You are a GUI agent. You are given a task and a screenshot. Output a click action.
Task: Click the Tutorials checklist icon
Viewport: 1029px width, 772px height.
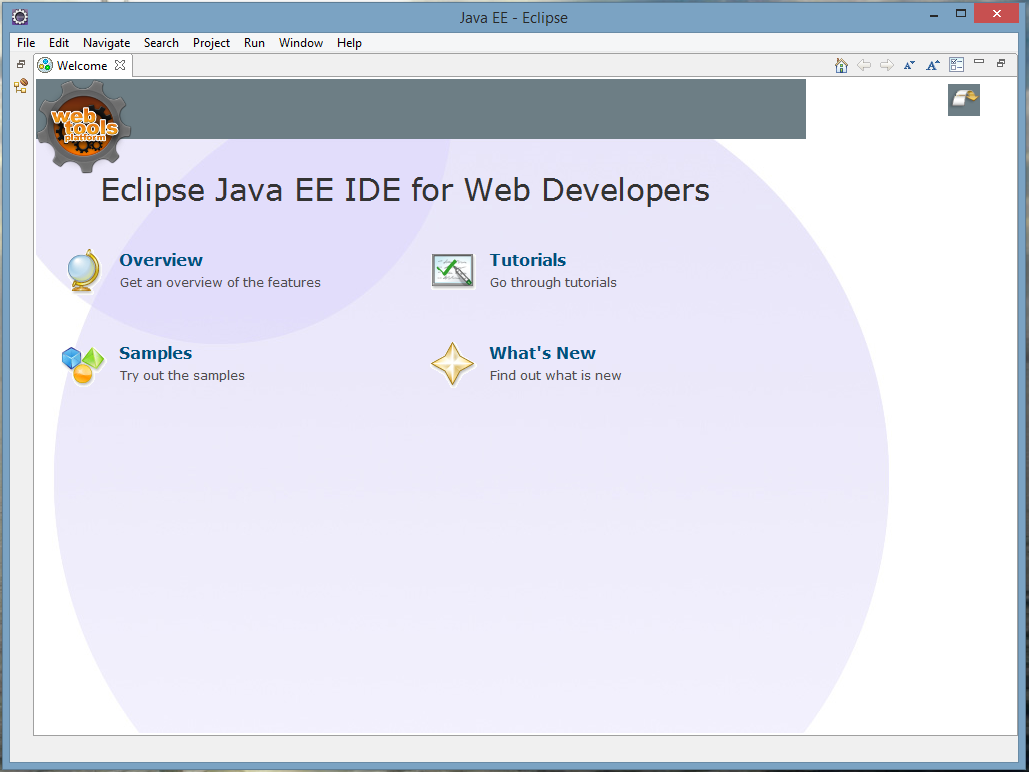453,270
